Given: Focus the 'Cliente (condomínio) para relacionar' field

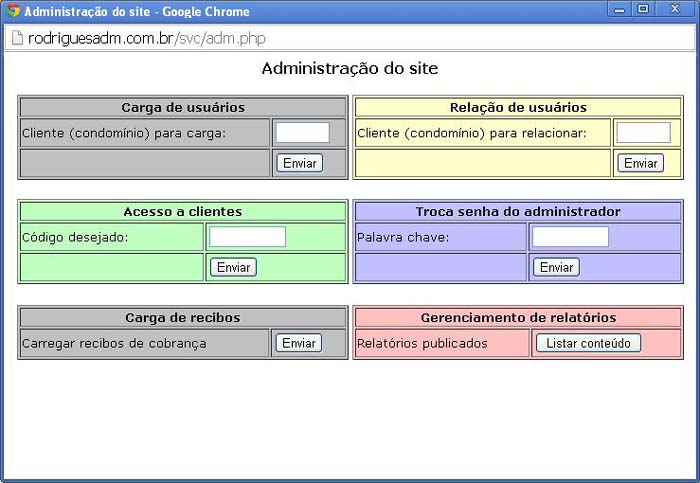Looking at the screenshot, I should point(643,133).
